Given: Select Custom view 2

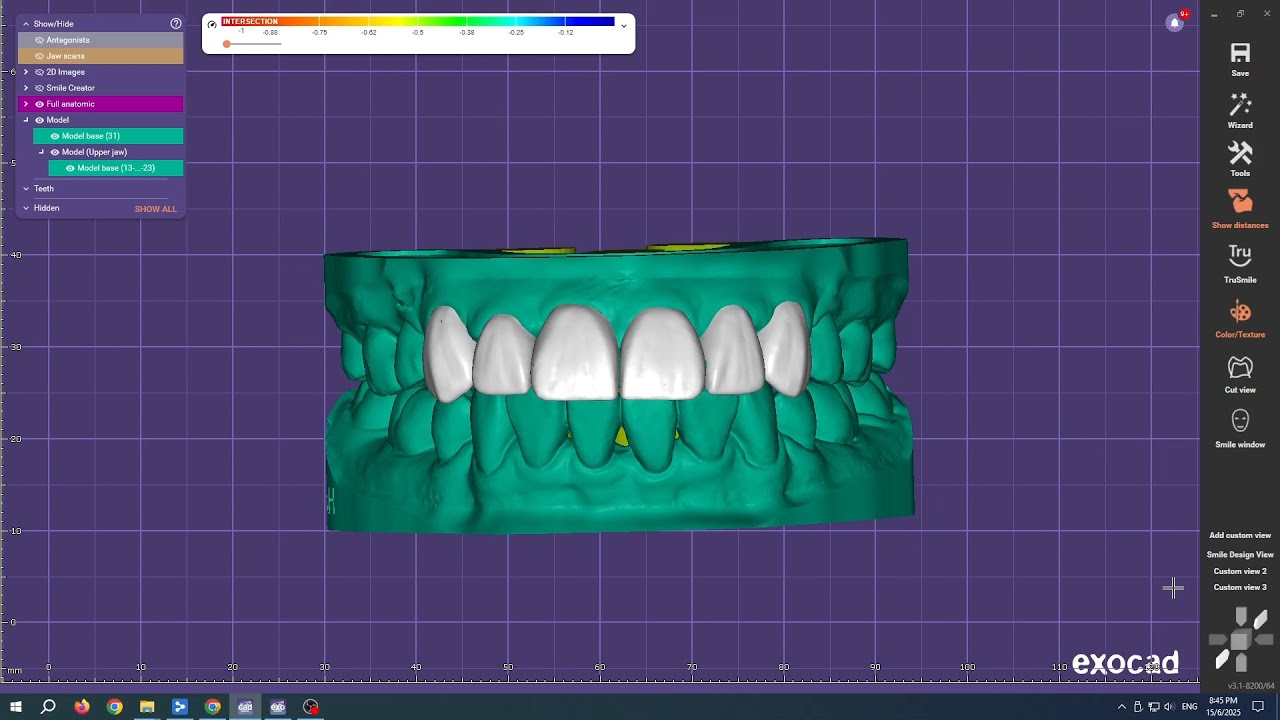Looking at the screenshot, I should tap(1240, 571).
